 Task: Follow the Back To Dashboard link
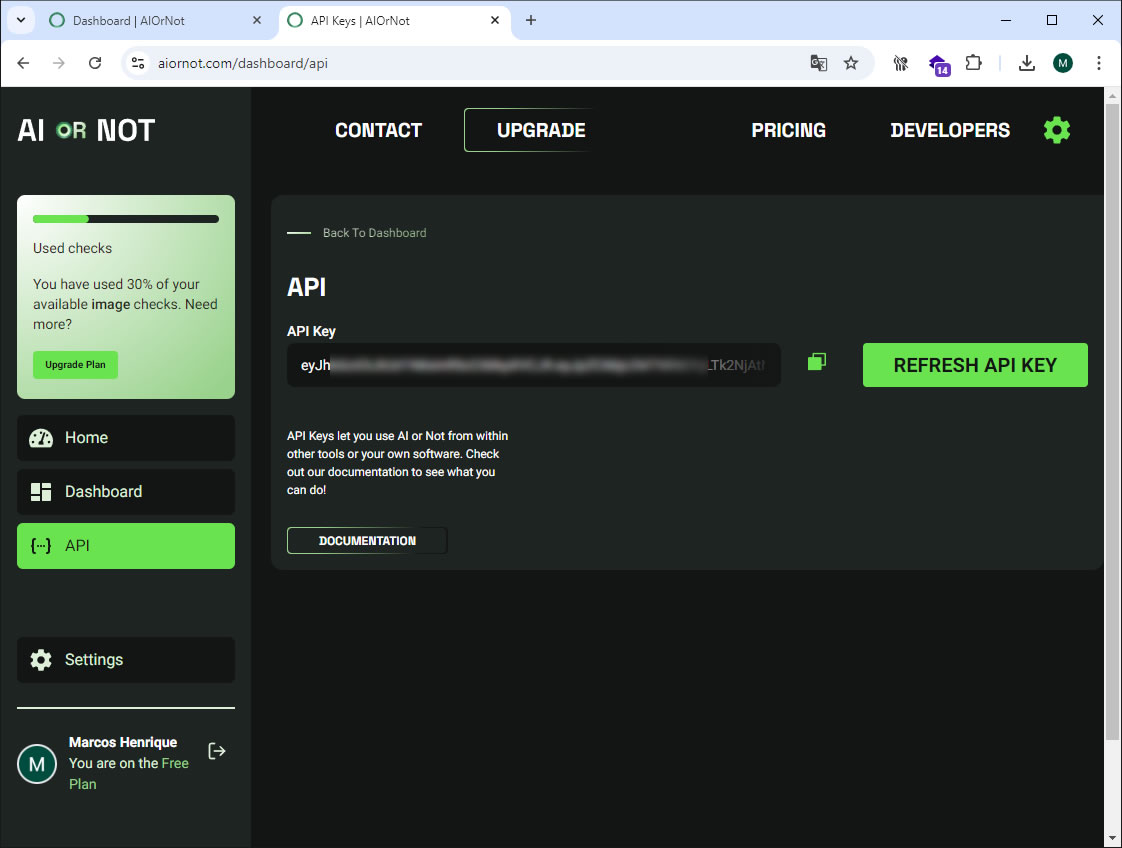pos(374,233)
